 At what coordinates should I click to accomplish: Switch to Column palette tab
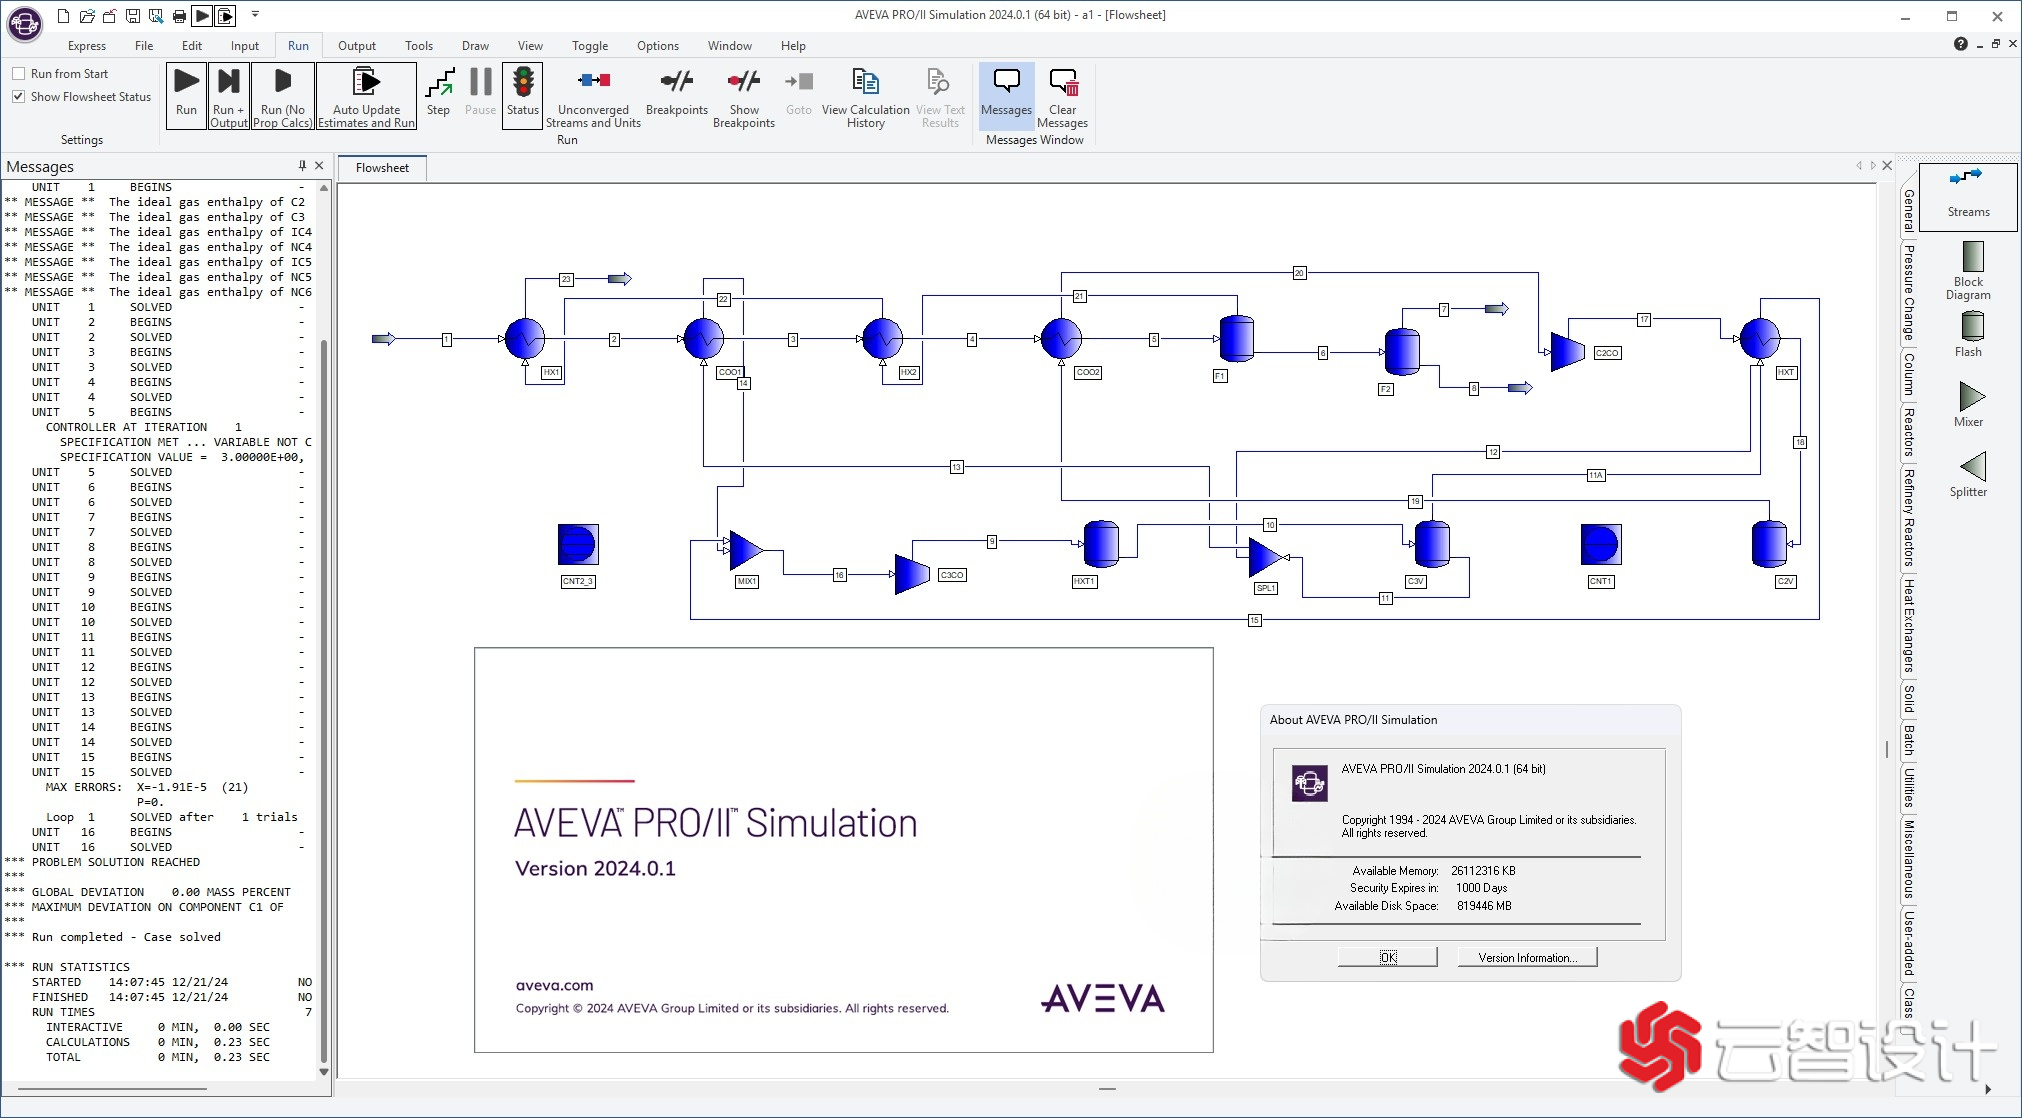[x=1909, y=374]
